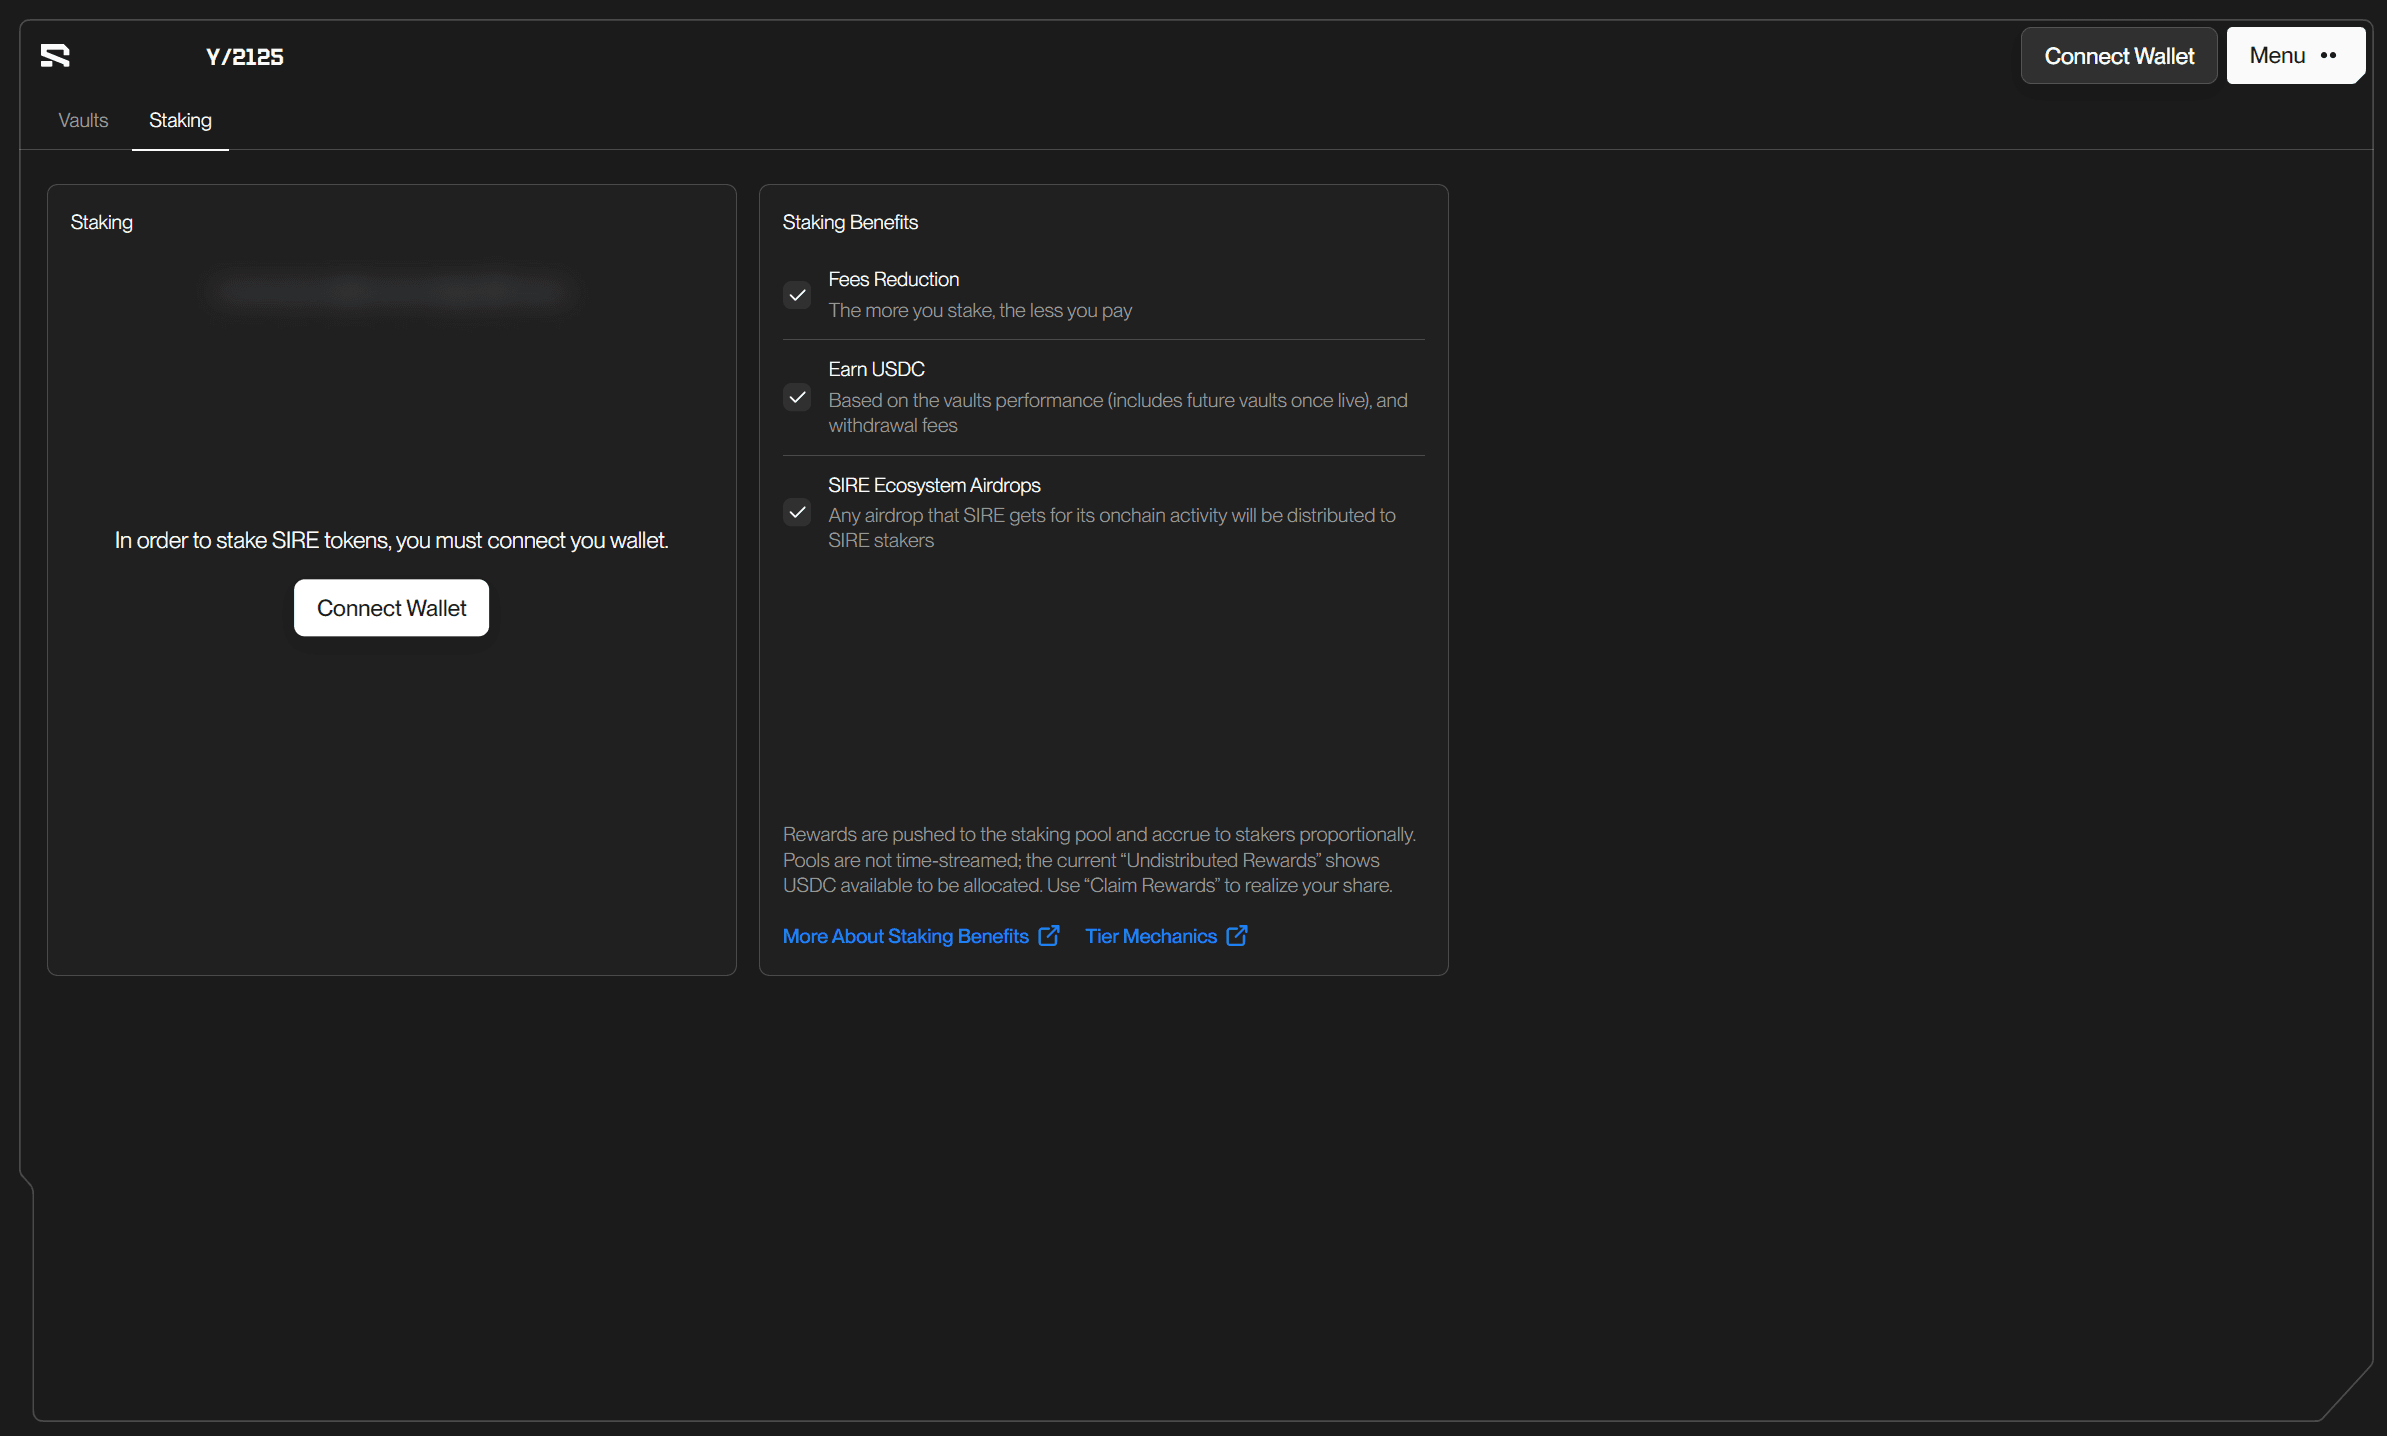Switch to the Vaults tab
Viewport: 2387px width, 1436px height.
(83, 120)
